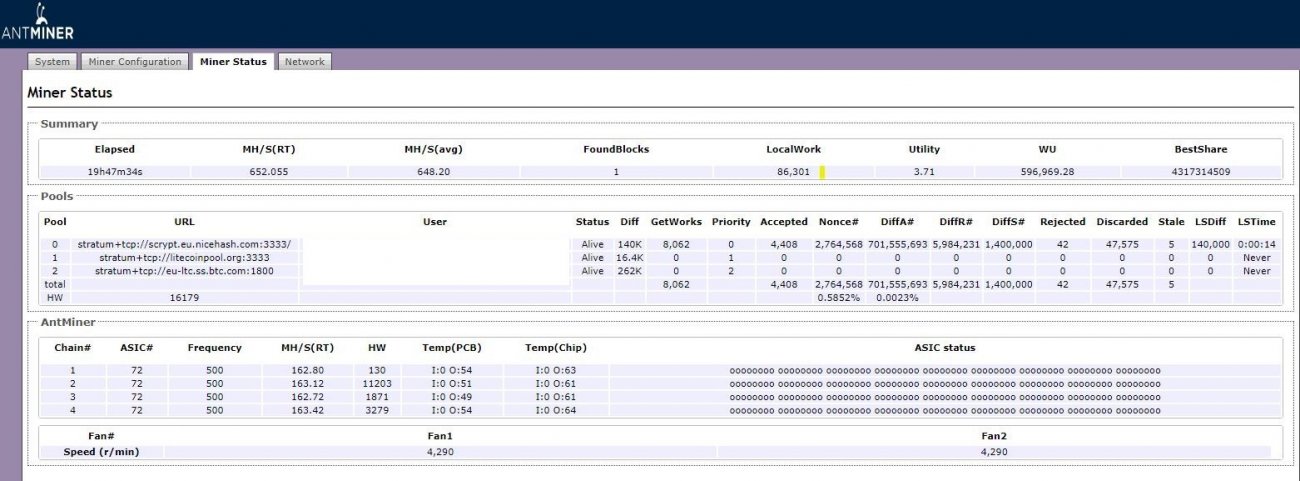
Task: Click the eu-ltc.ss.btc.com pool URL
Action: tap(184, 270)
